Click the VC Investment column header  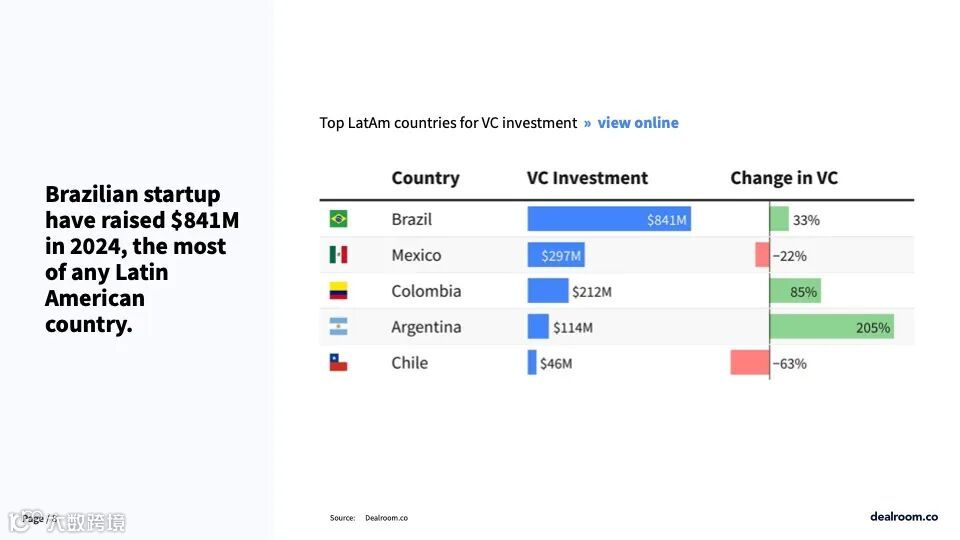(x=587, y=178)
